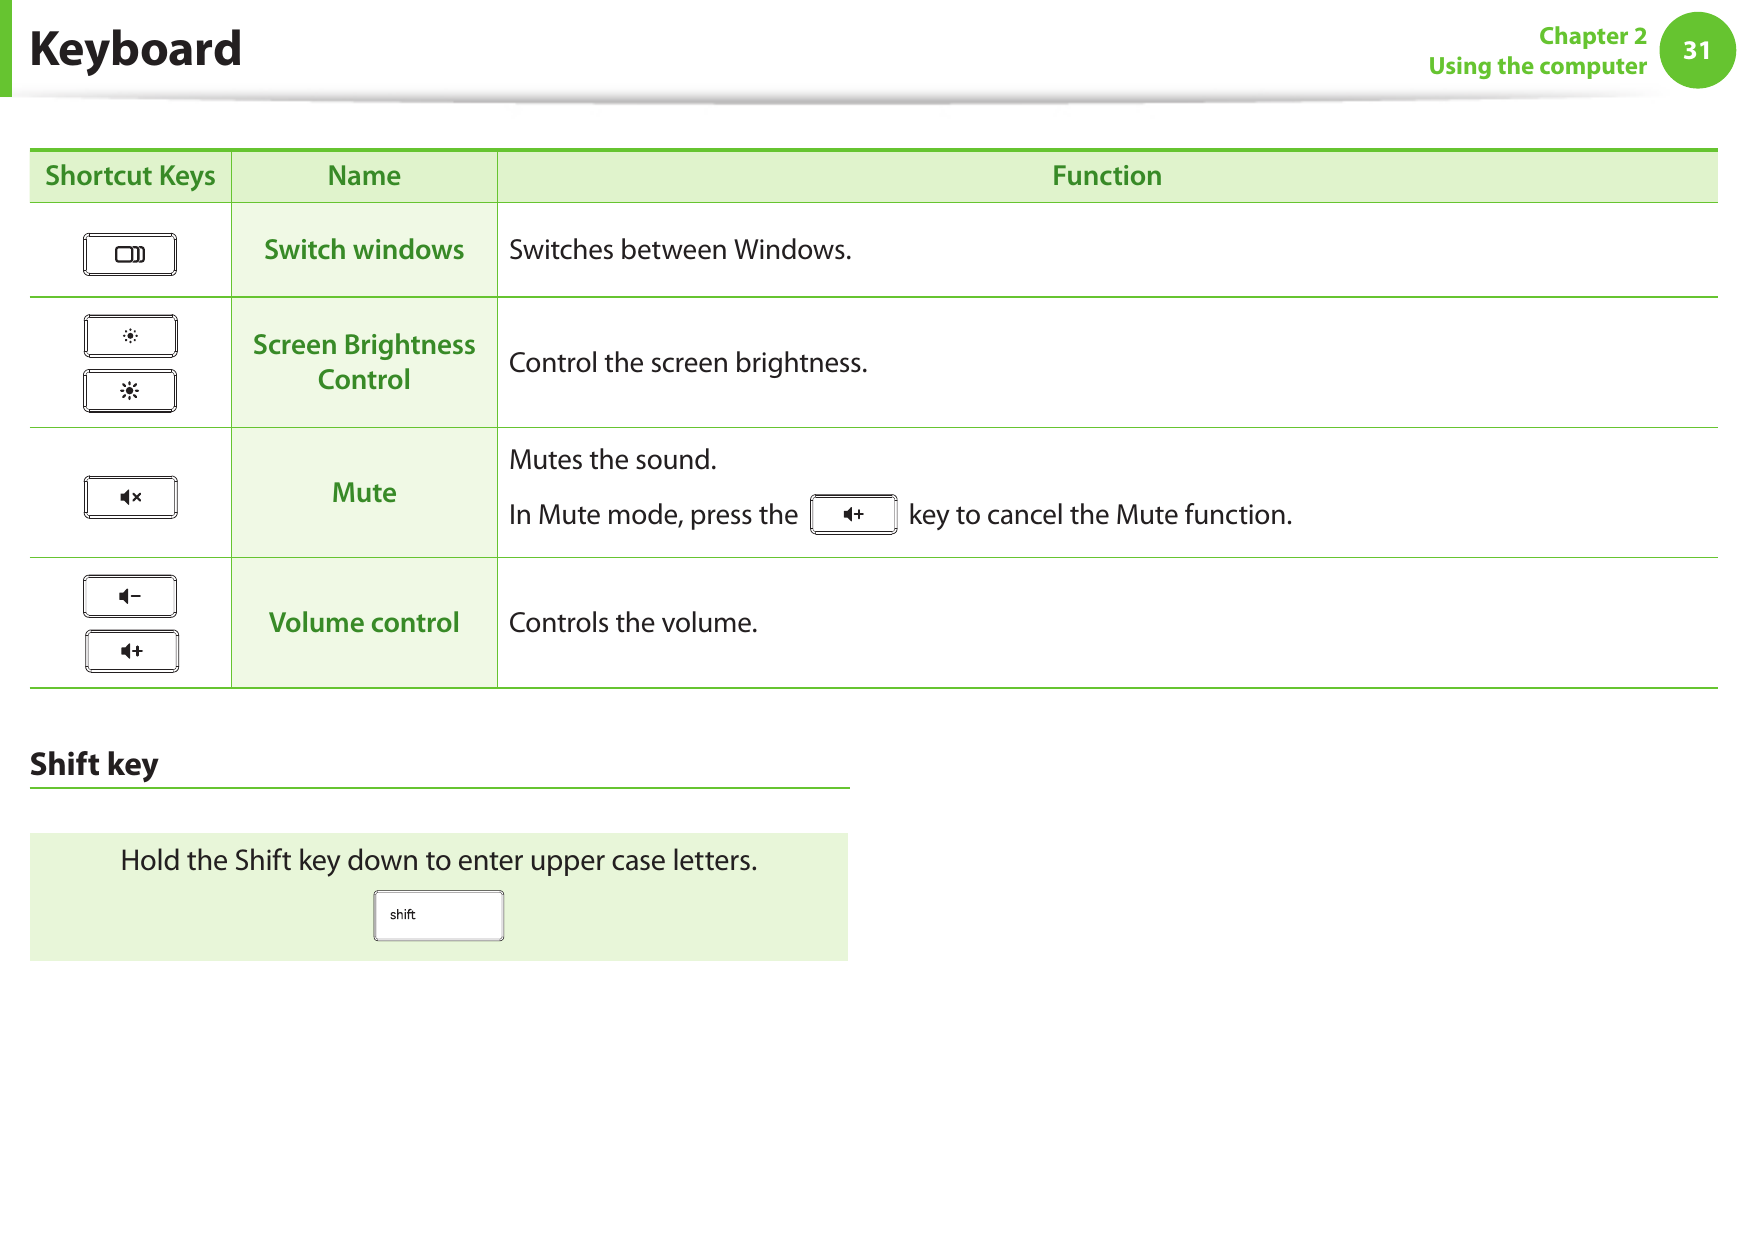
Task: Click the Switch windows key icon
Action: click(x=130, y=254)
